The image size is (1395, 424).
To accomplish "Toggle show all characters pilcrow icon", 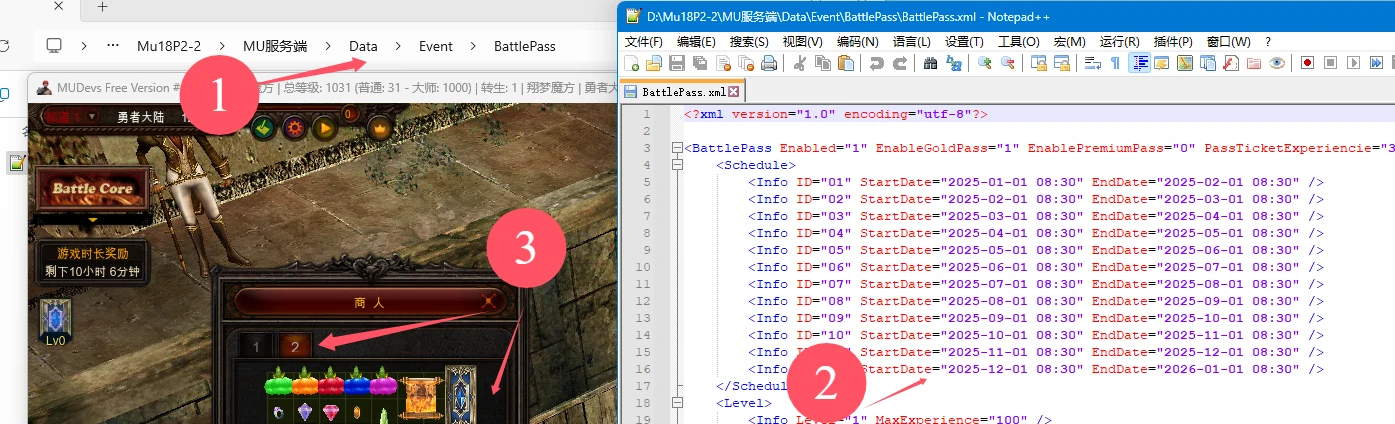I will click(1114, 63).
